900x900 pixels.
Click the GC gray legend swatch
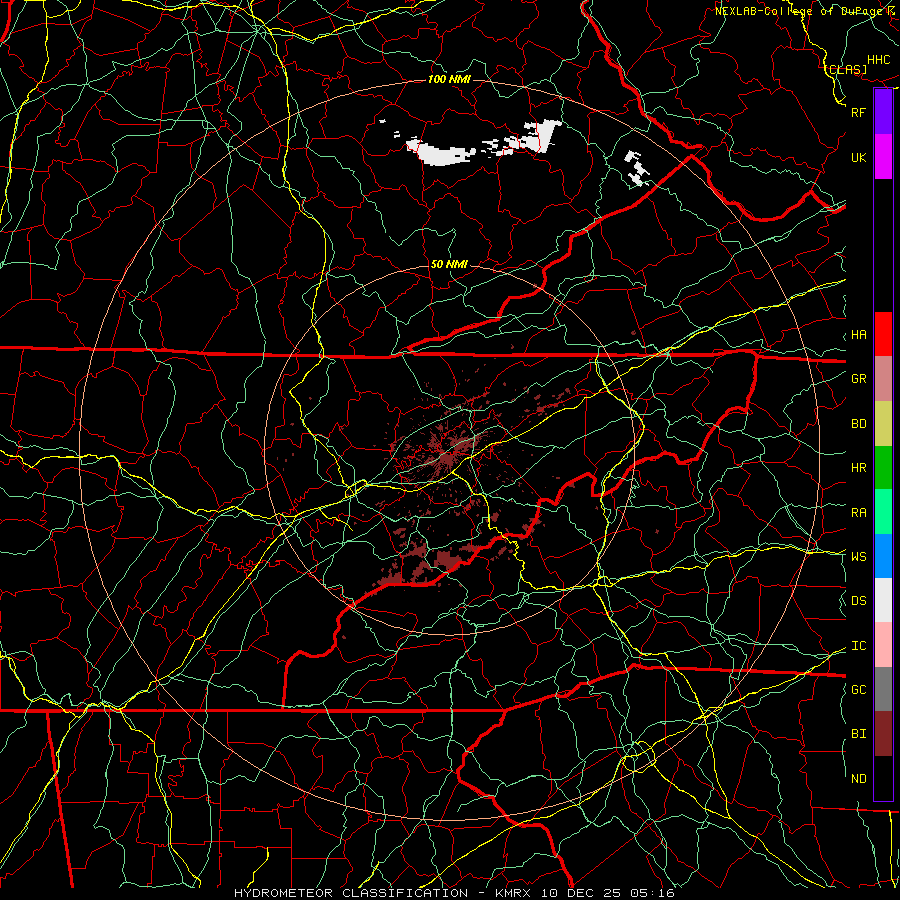(x=883, y=689)
